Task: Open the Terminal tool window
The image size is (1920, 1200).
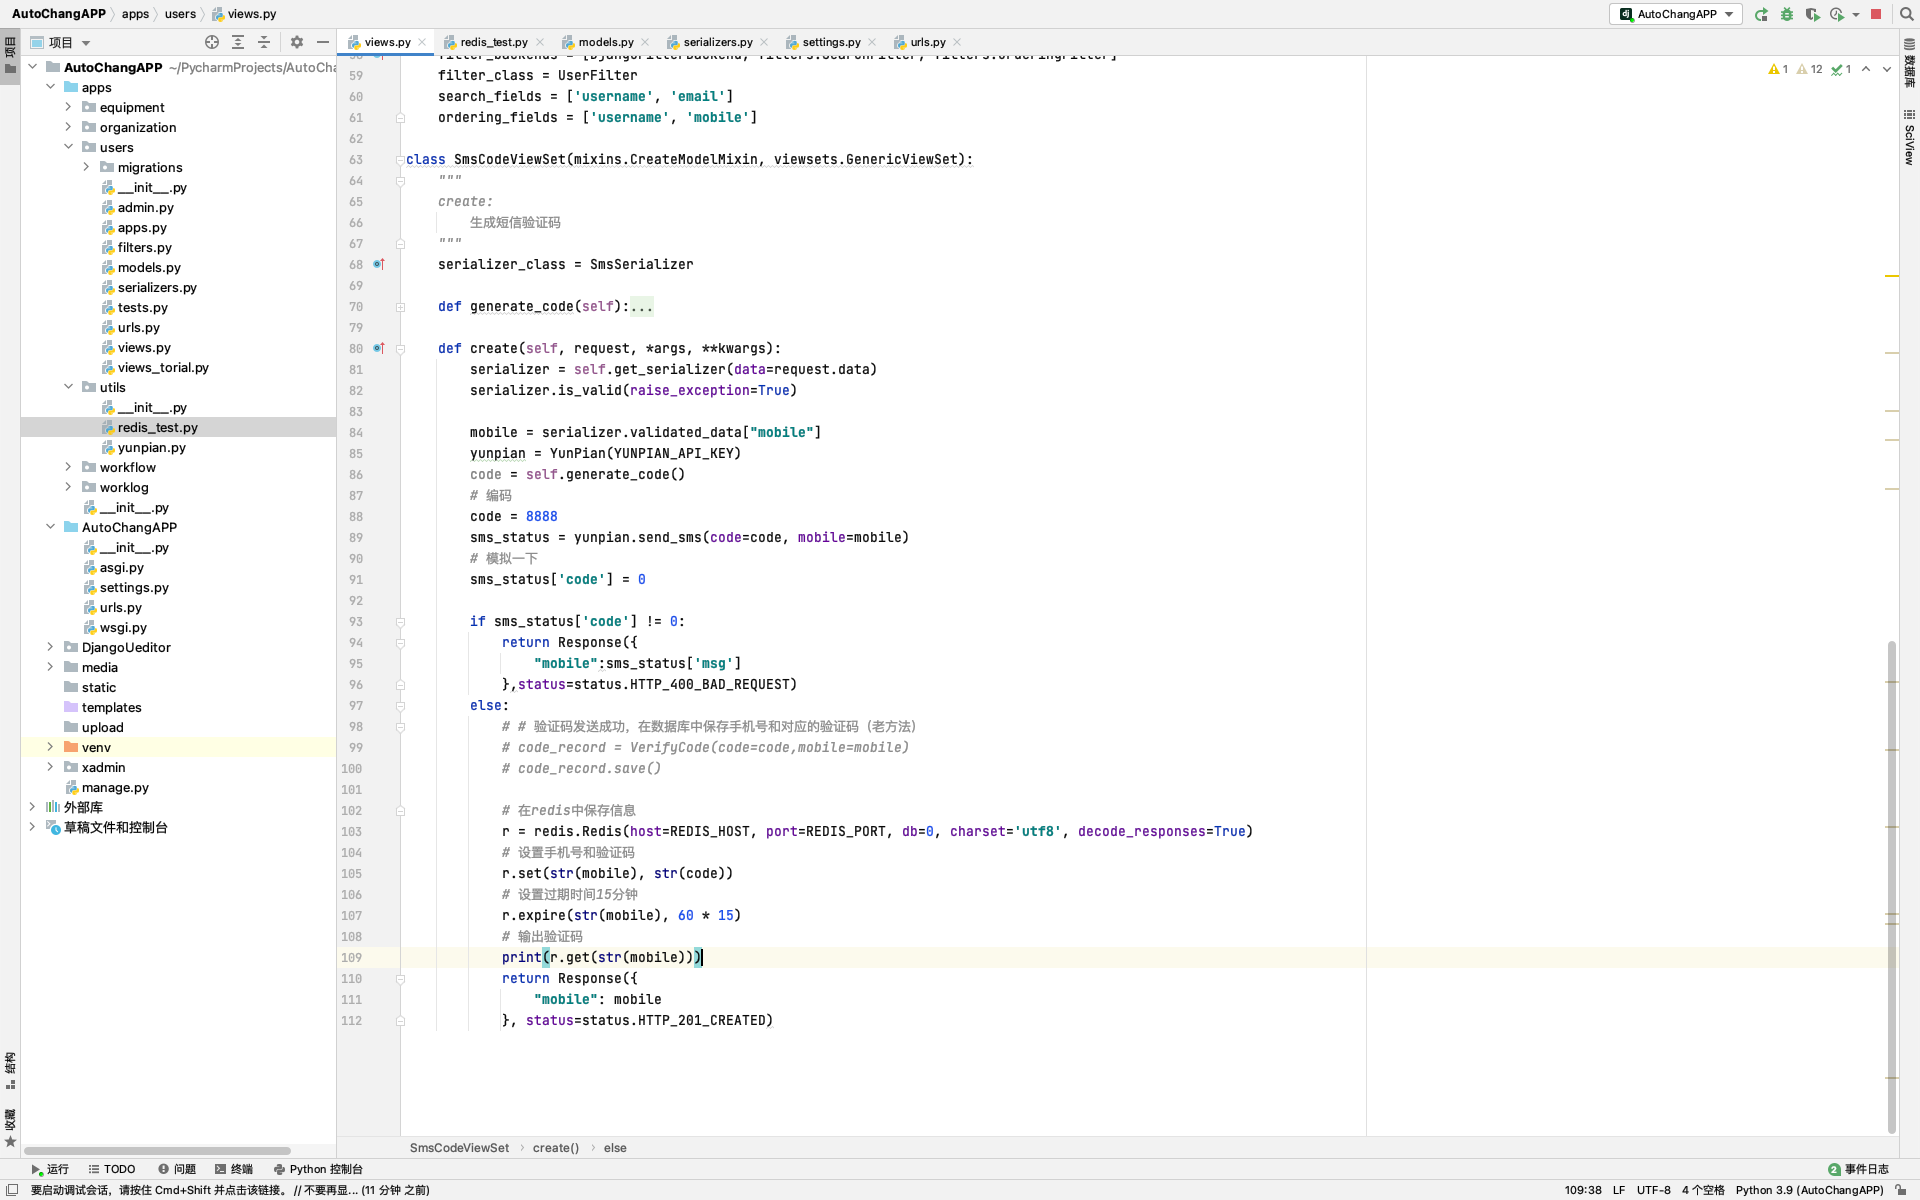Action: [234, 1169]
